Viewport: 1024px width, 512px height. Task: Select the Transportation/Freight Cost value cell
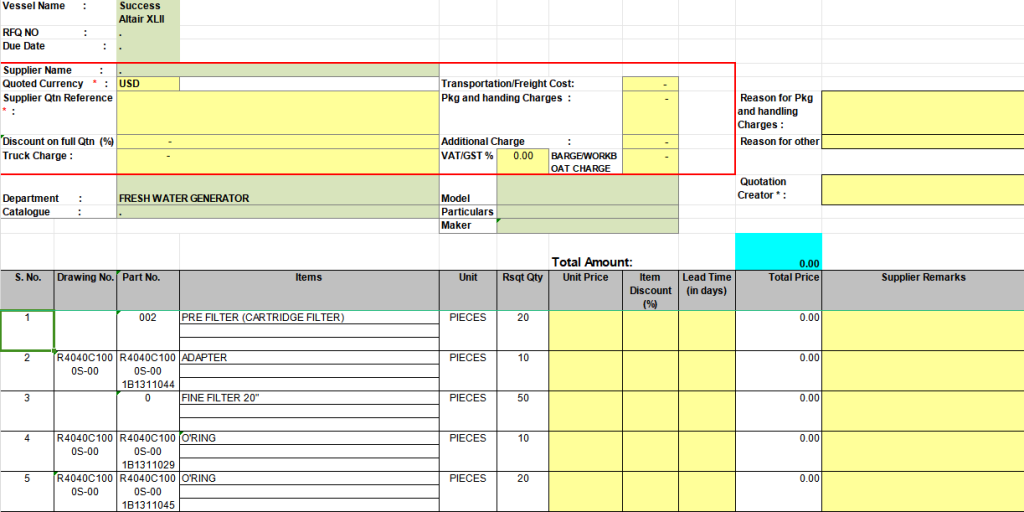point(650,84)
